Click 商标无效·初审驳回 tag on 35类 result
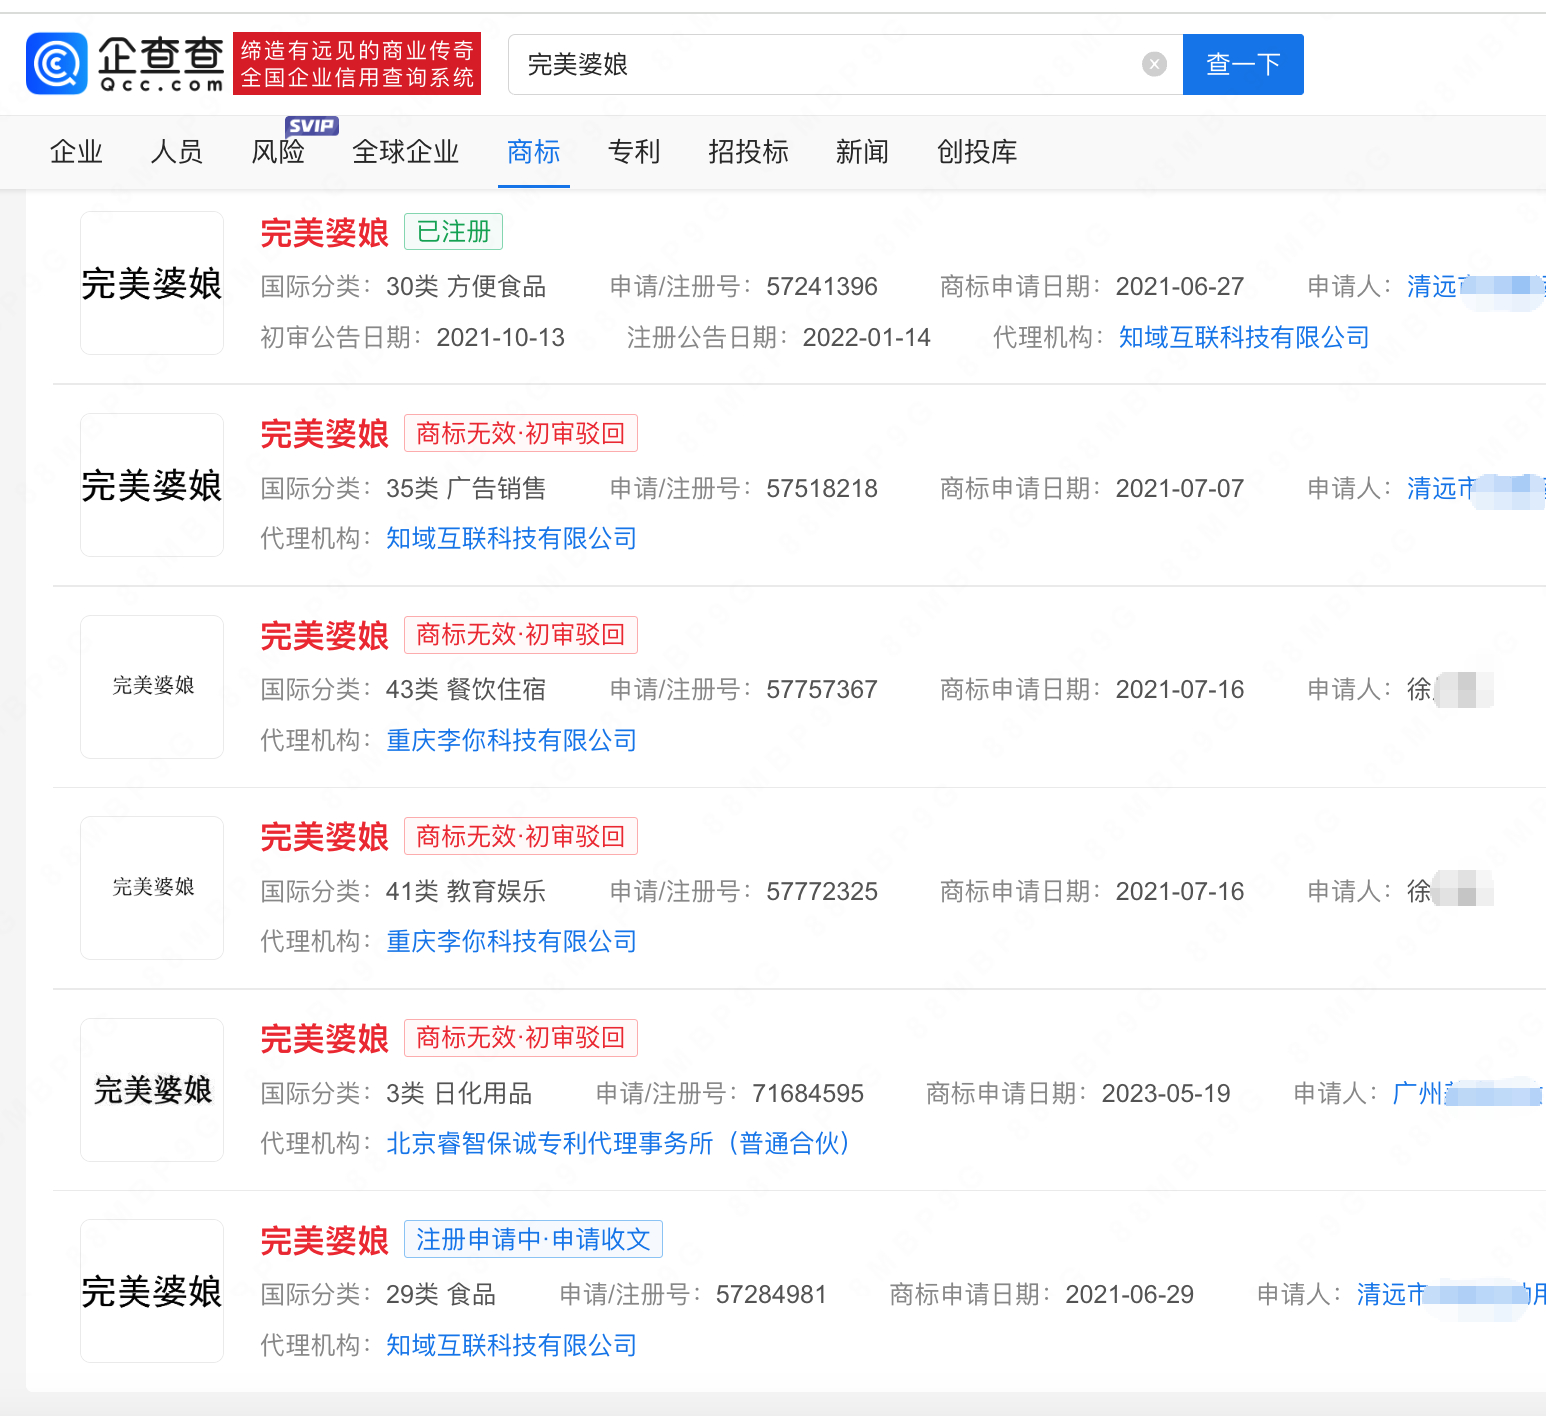 pyautogui.click(x=521, y=433)
